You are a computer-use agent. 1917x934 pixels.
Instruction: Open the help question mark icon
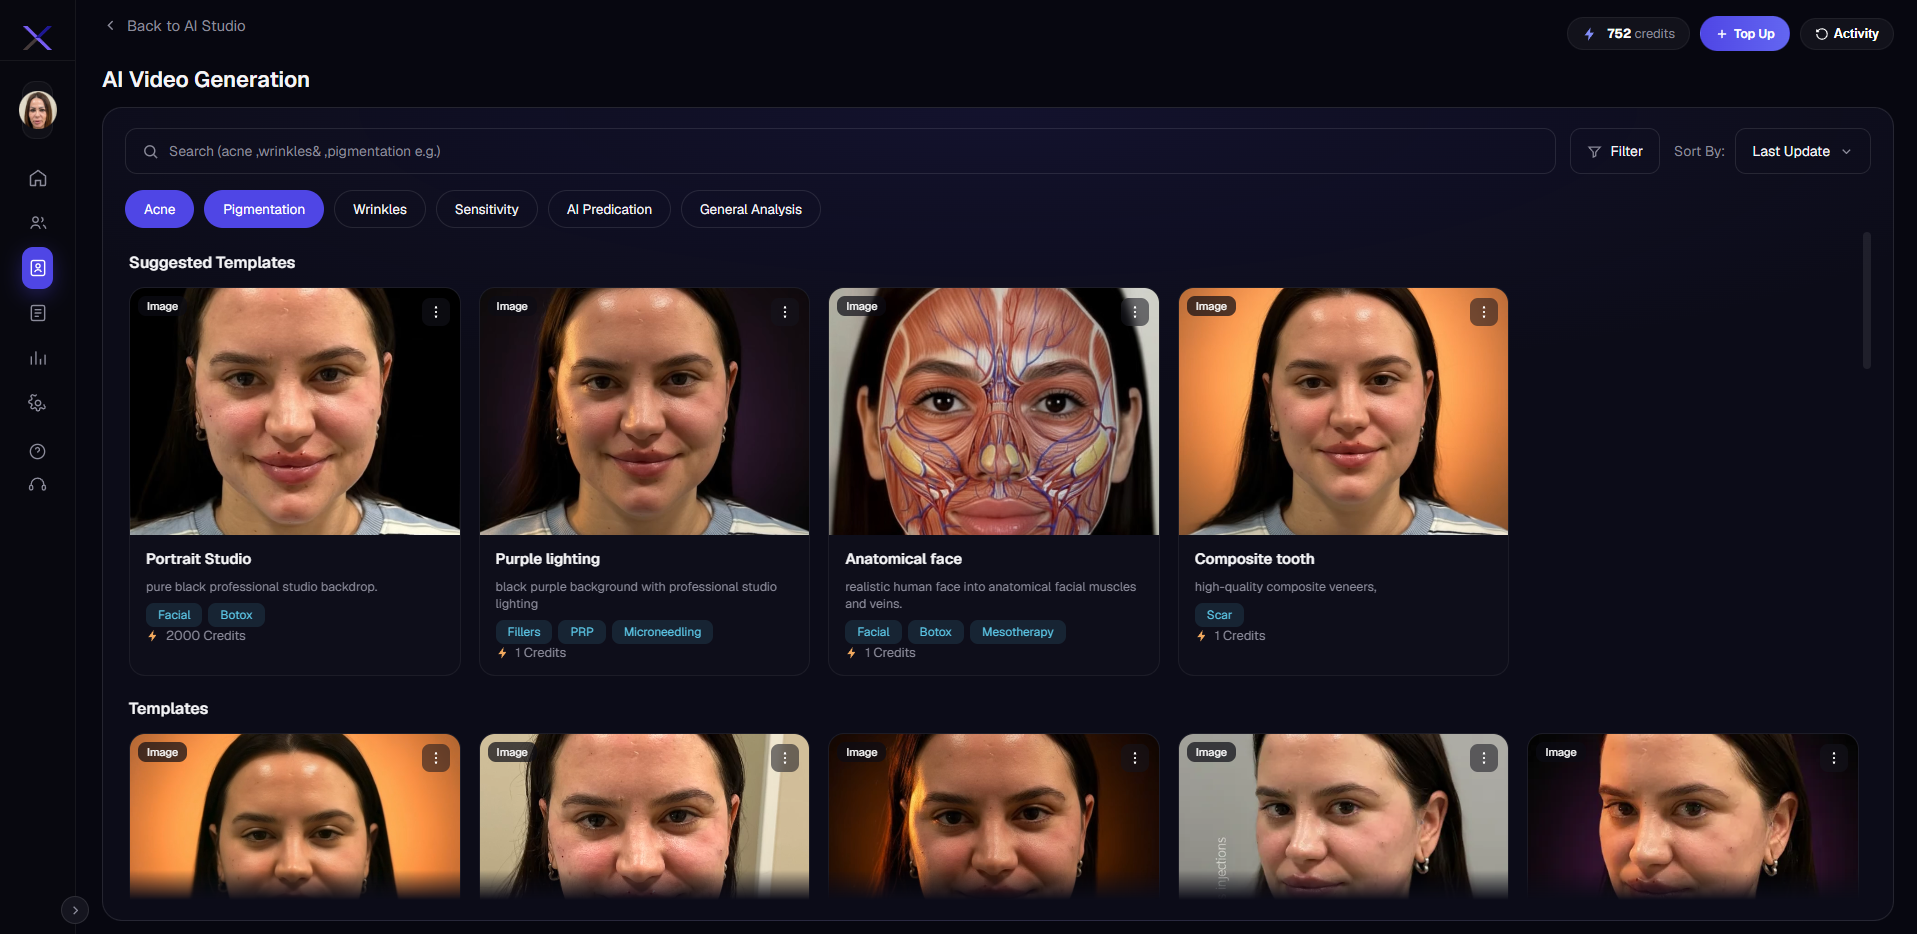[x=38, y=451]
